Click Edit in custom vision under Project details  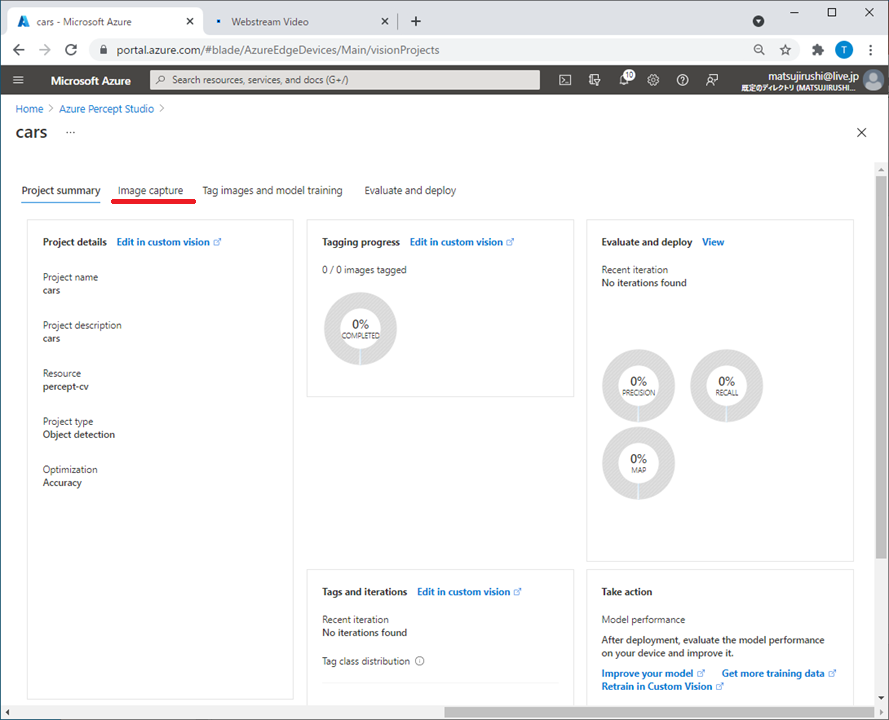coord(168,242)
